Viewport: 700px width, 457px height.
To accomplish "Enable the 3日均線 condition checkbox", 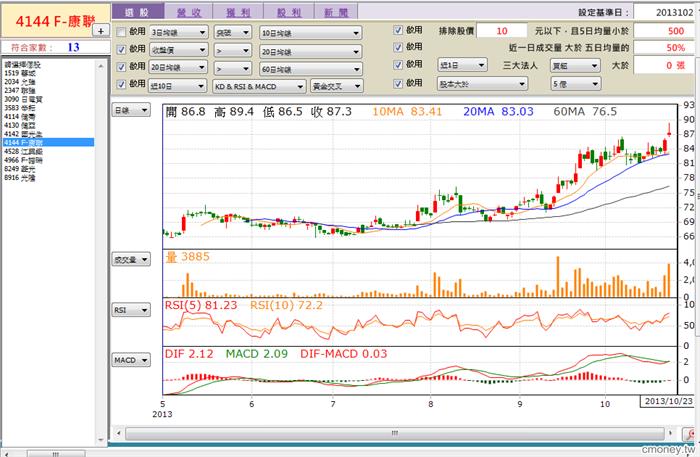I will (x=121, y=32).
